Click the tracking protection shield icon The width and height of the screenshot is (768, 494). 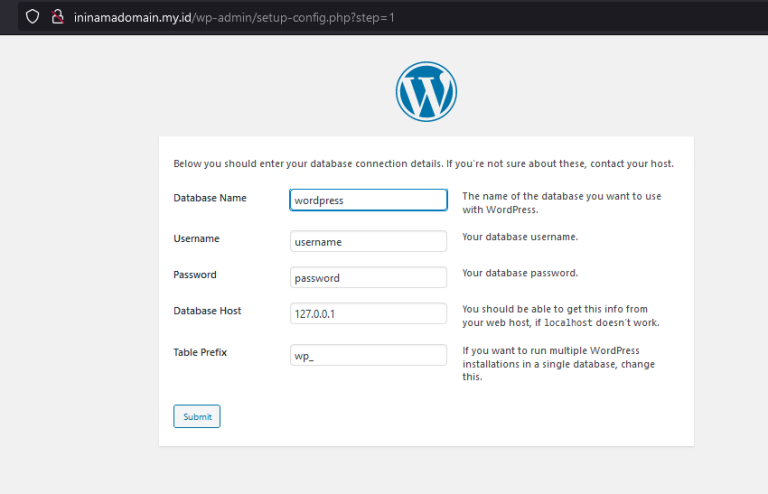(32, 17)
